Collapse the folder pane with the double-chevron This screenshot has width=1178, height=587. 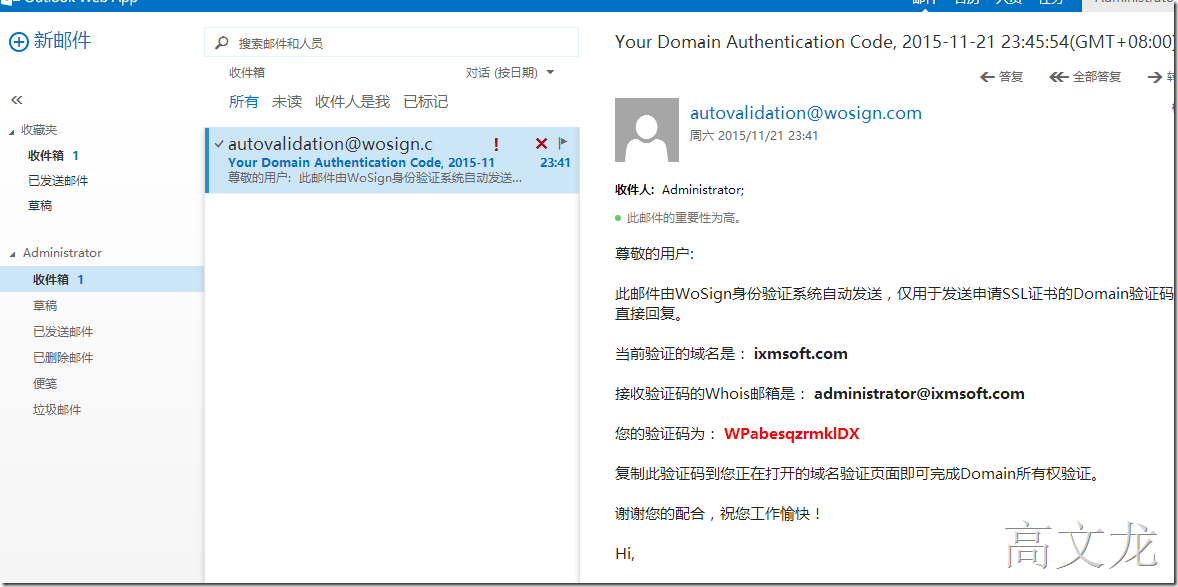pyautogui.click(x=17, y=100)
